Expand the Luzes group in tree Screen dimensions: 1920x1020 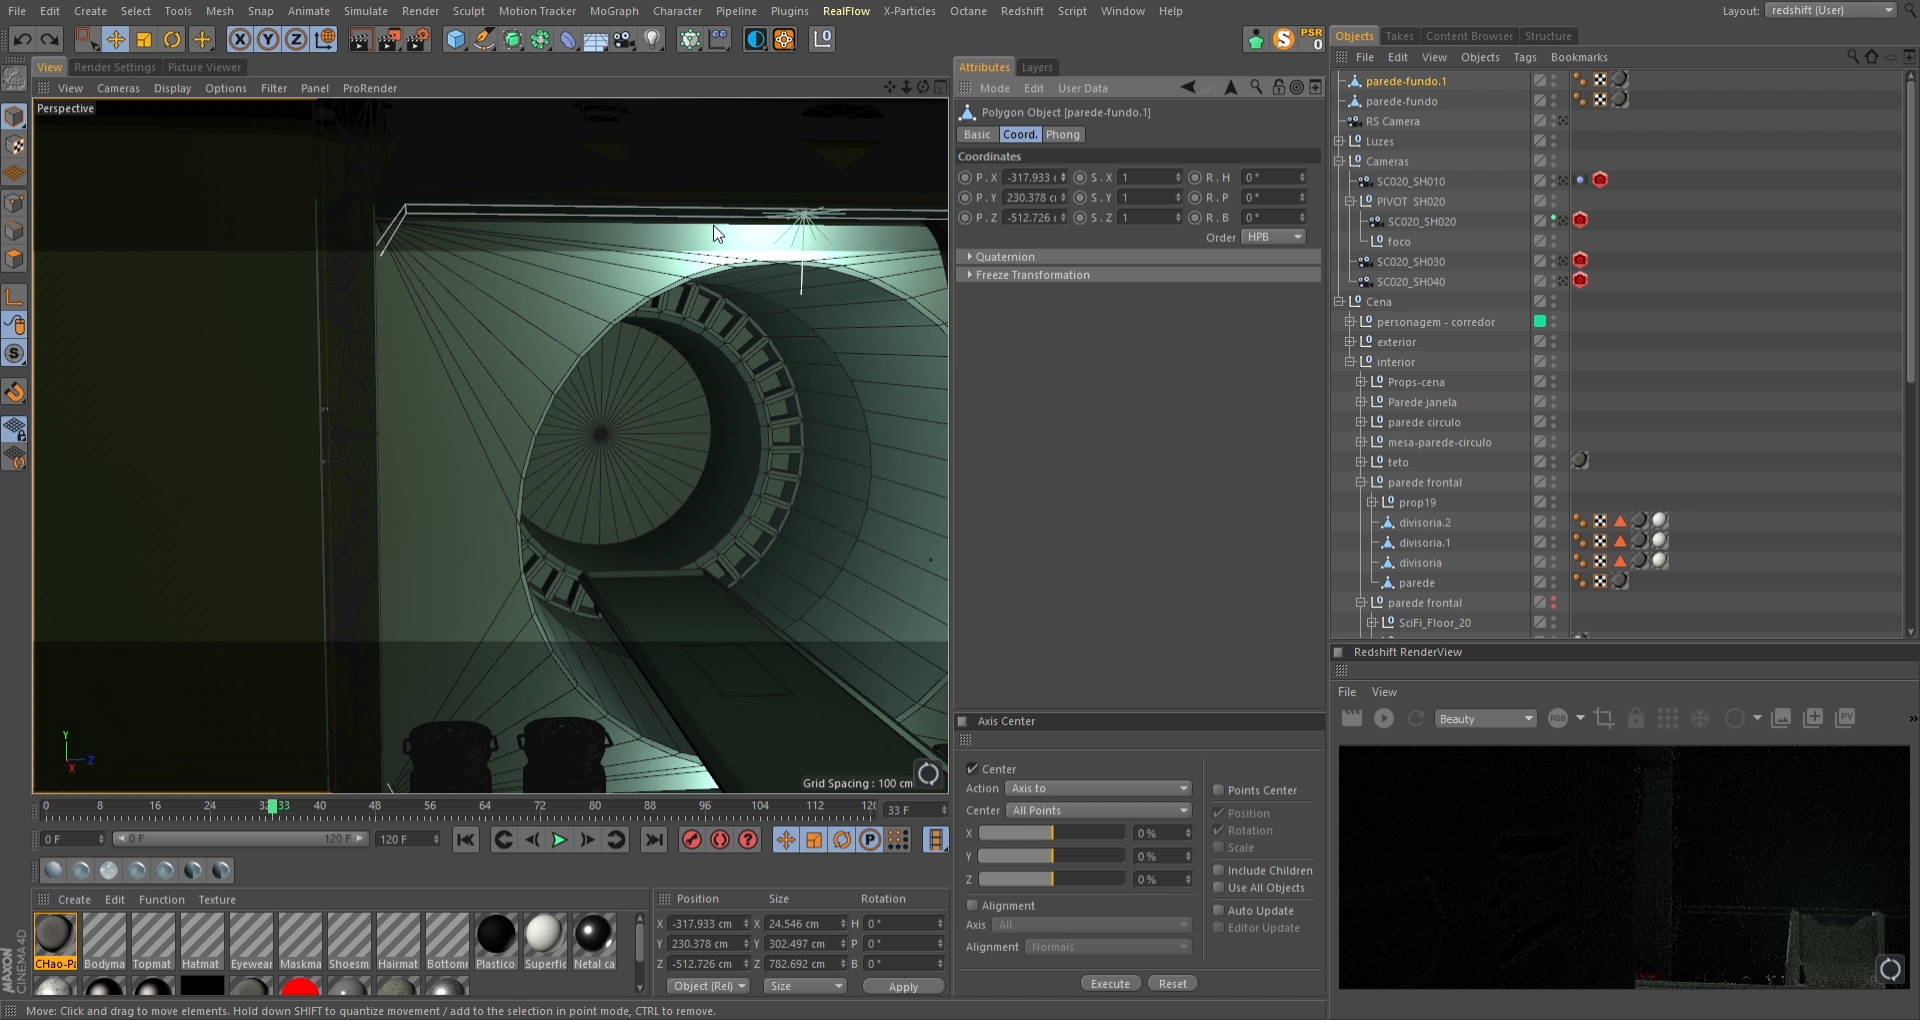1339,141
